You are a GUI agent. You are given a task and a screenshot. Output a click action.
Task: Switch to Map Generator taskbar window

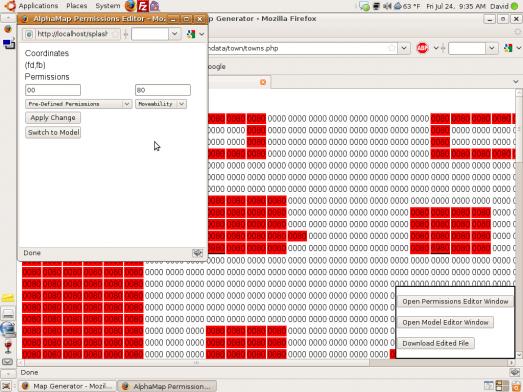pyautogui.click(x=67, y=386)
